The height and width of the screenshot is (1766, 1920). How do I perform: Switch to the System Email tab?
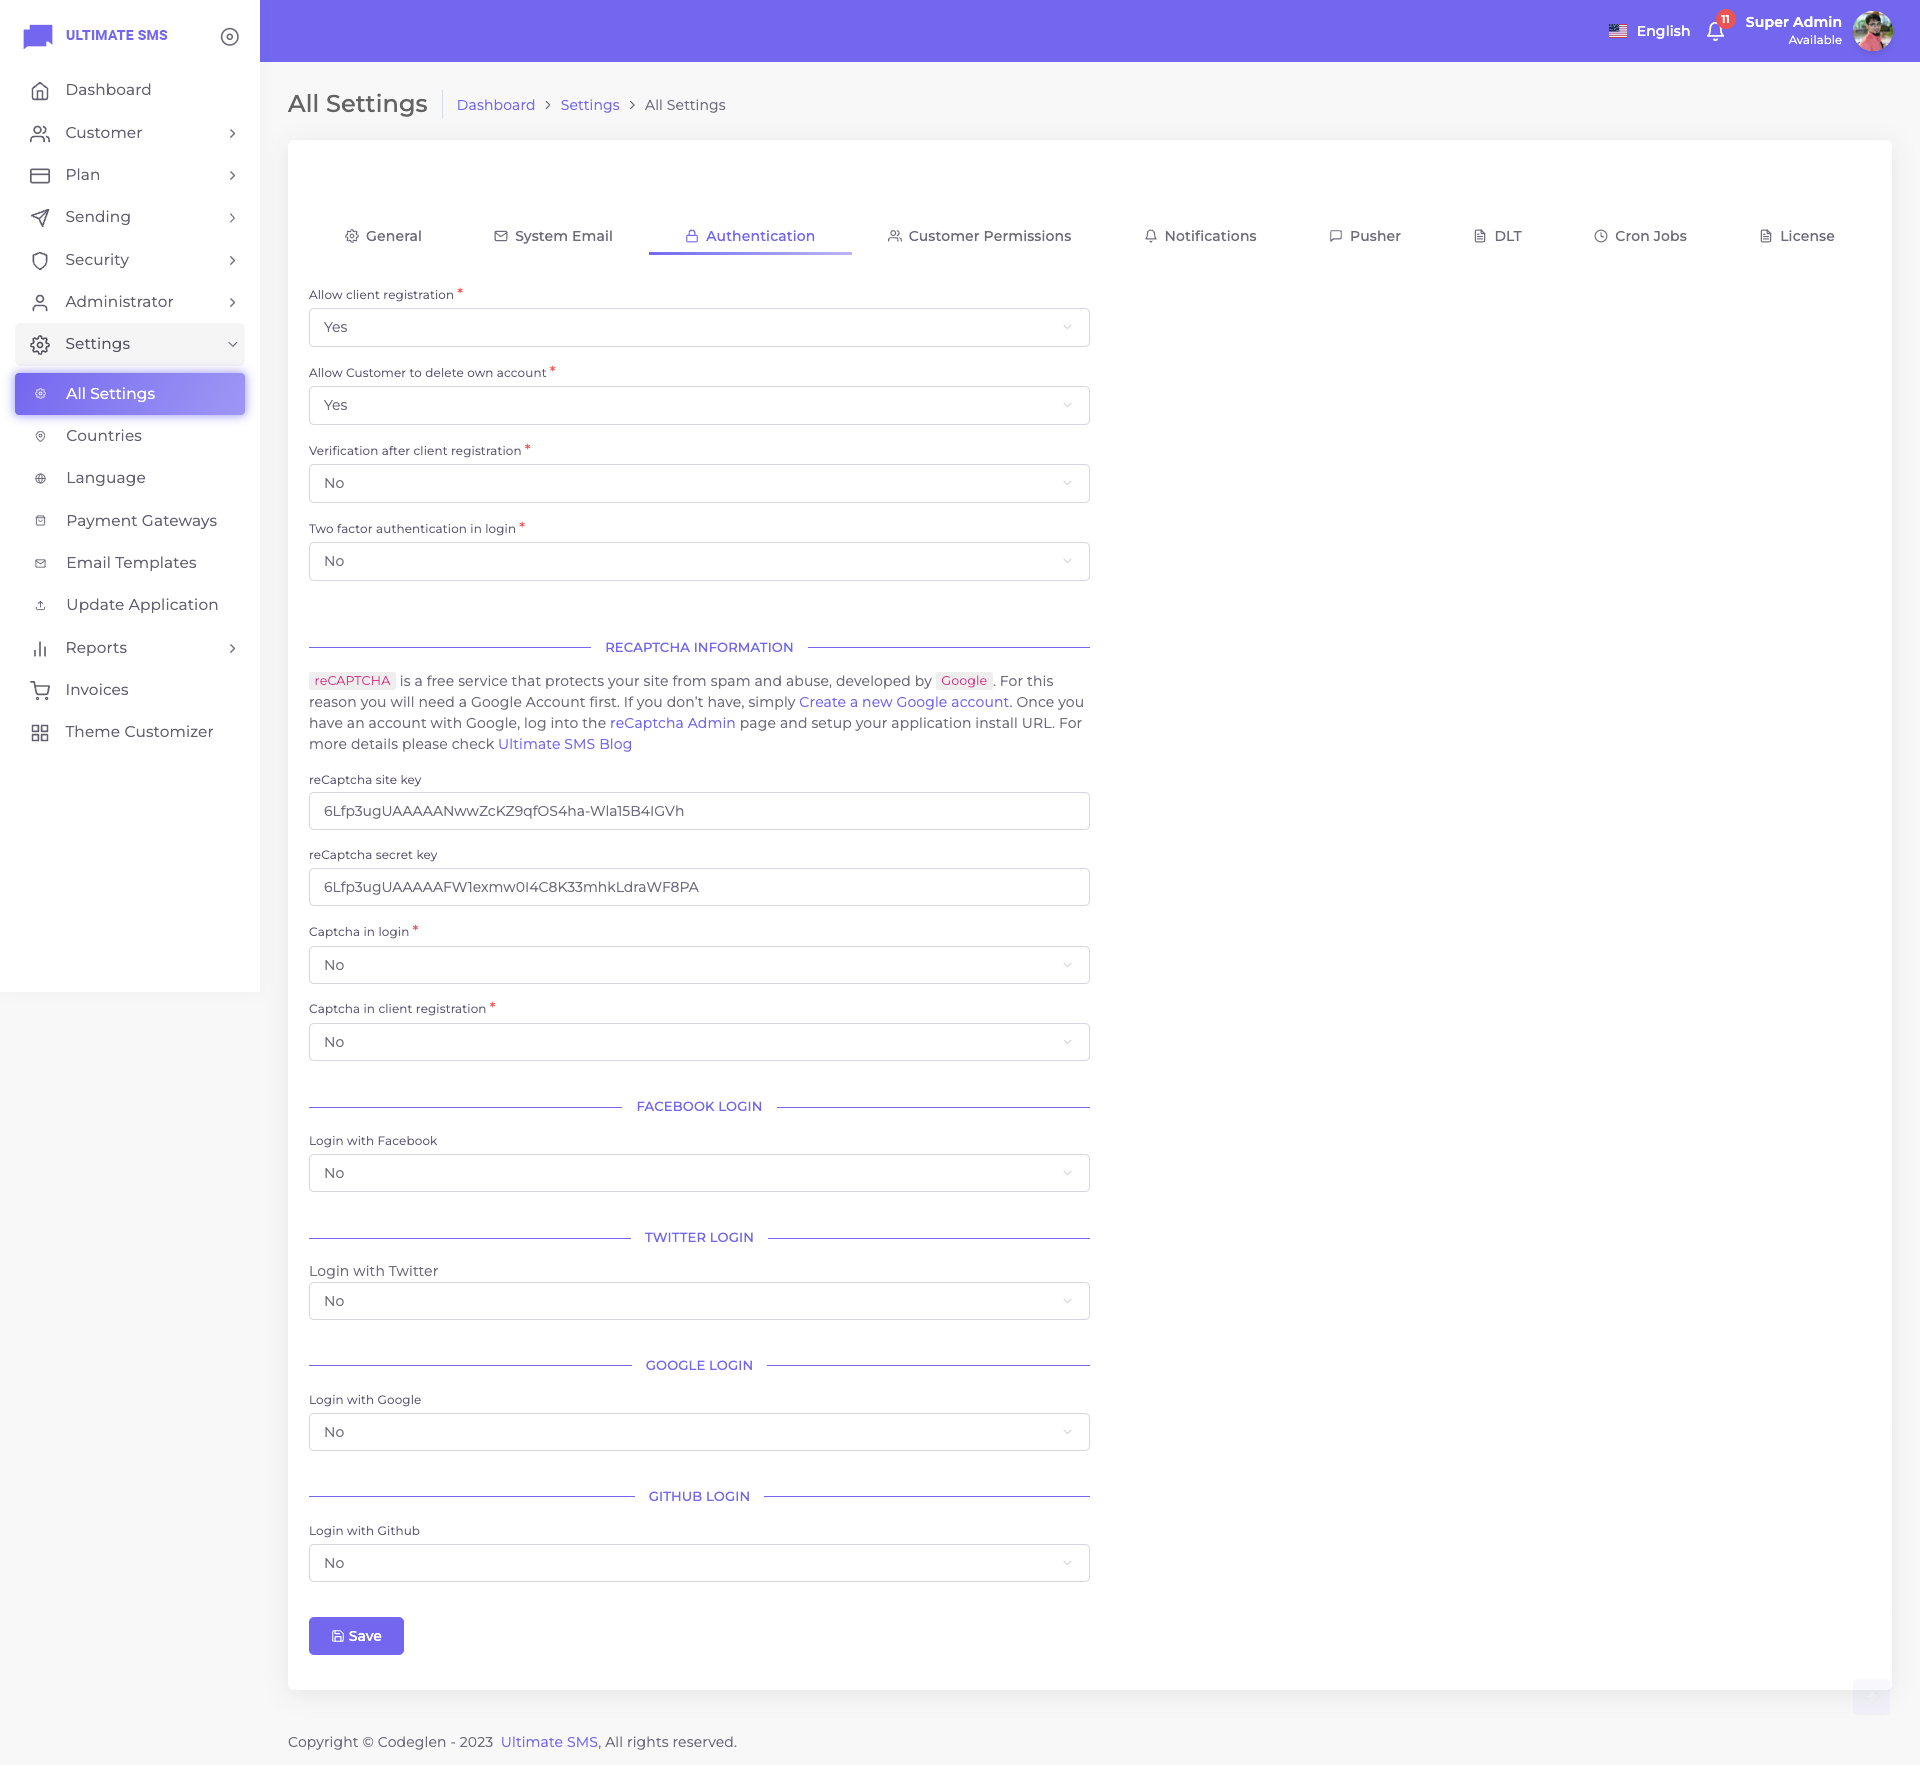pyautogui.click(x=553, y=237)
